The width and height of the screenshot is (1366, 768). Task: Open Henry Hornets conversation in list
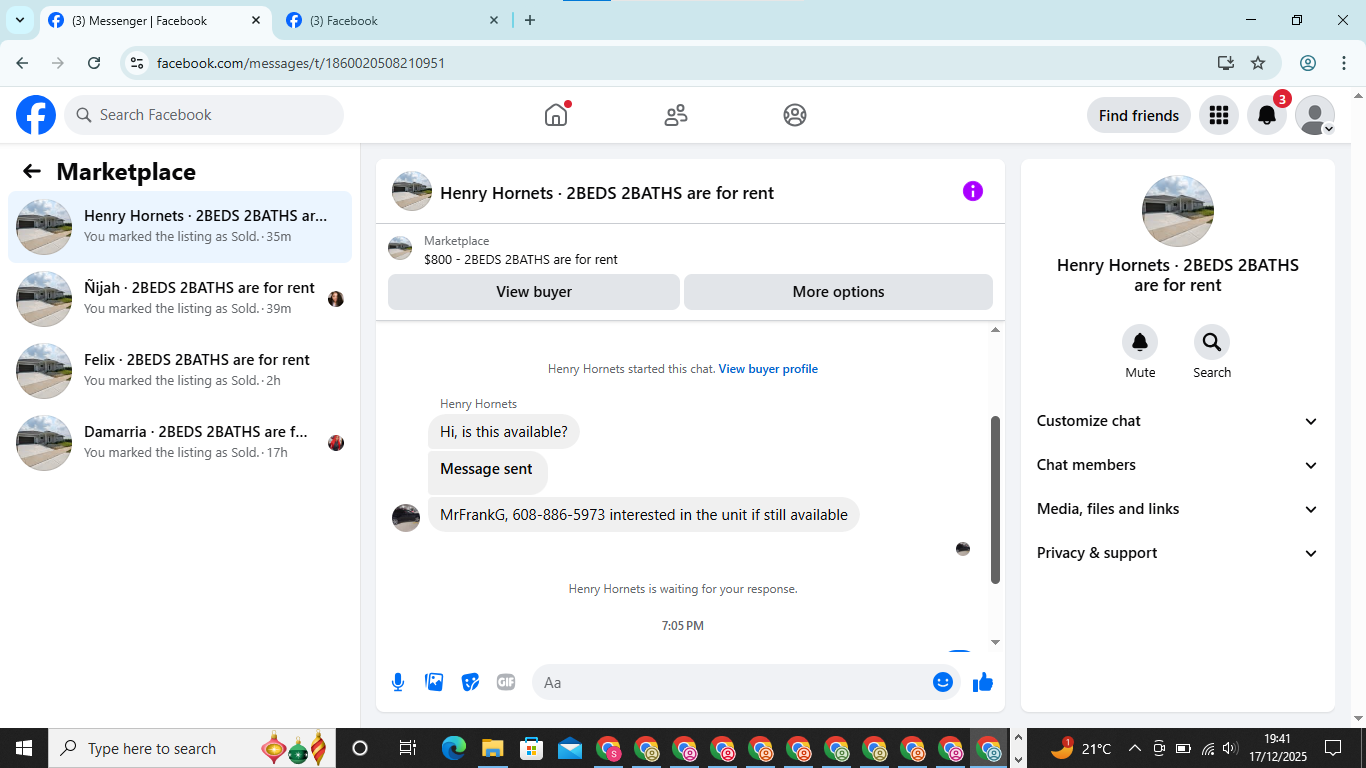(x=180, y=227)
